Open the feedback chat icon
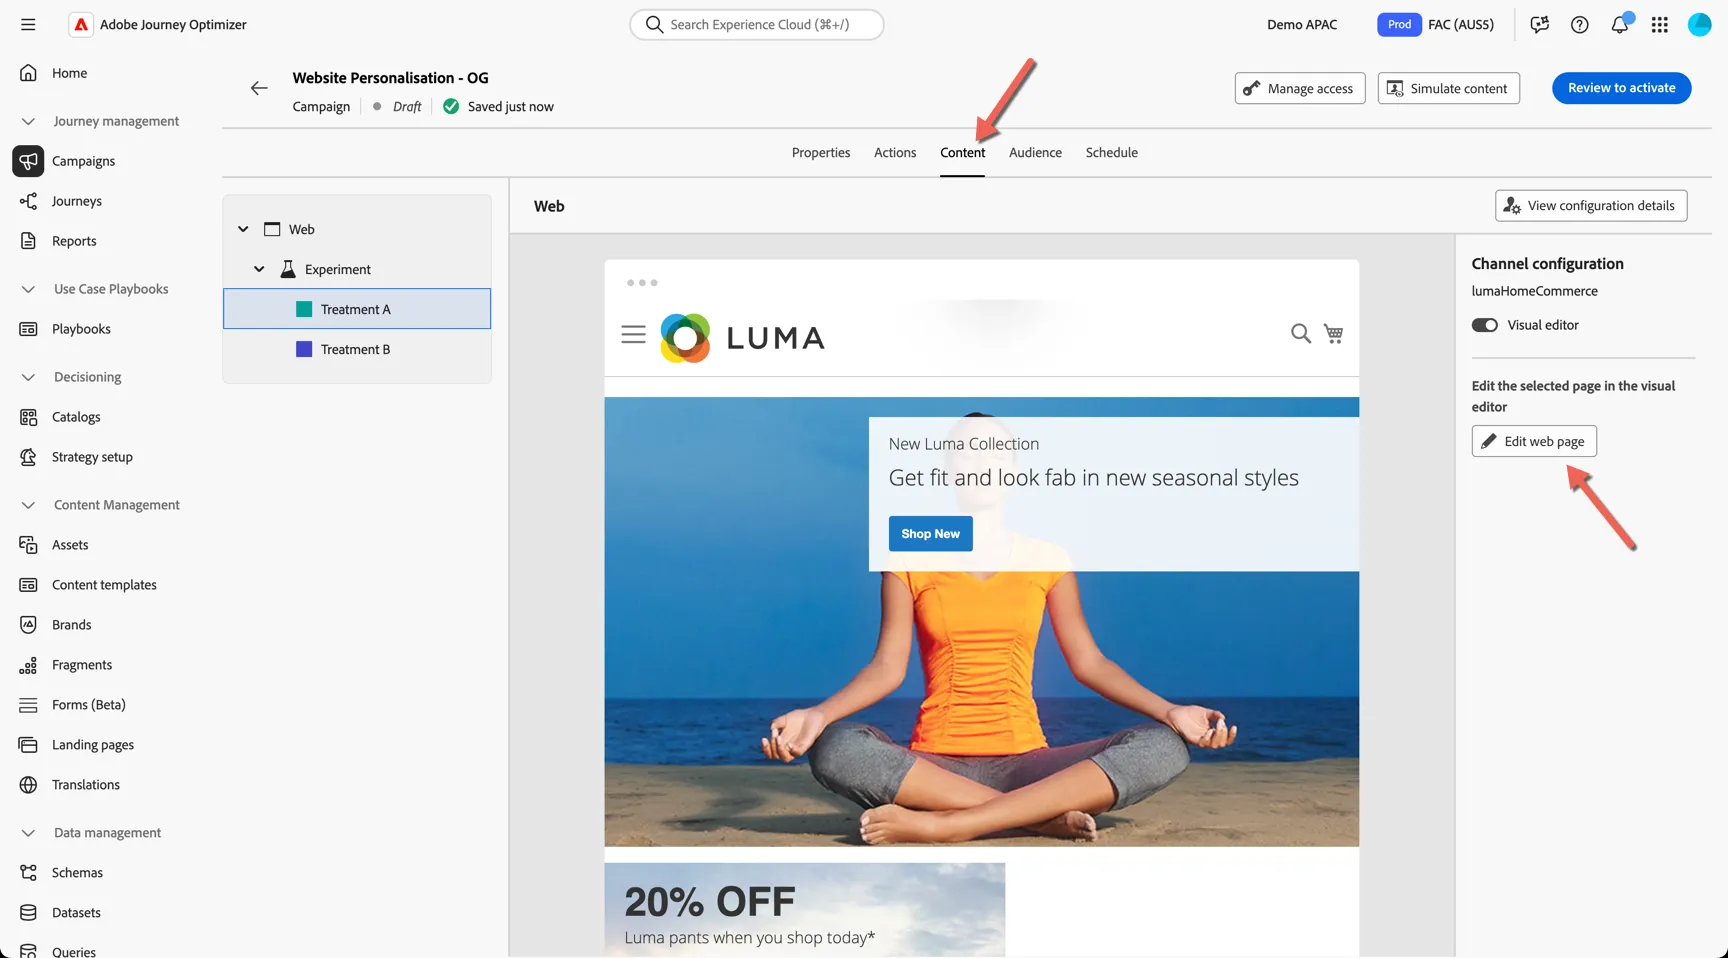This screenshot has height=958, width=1728. [x=1540, y=24]
